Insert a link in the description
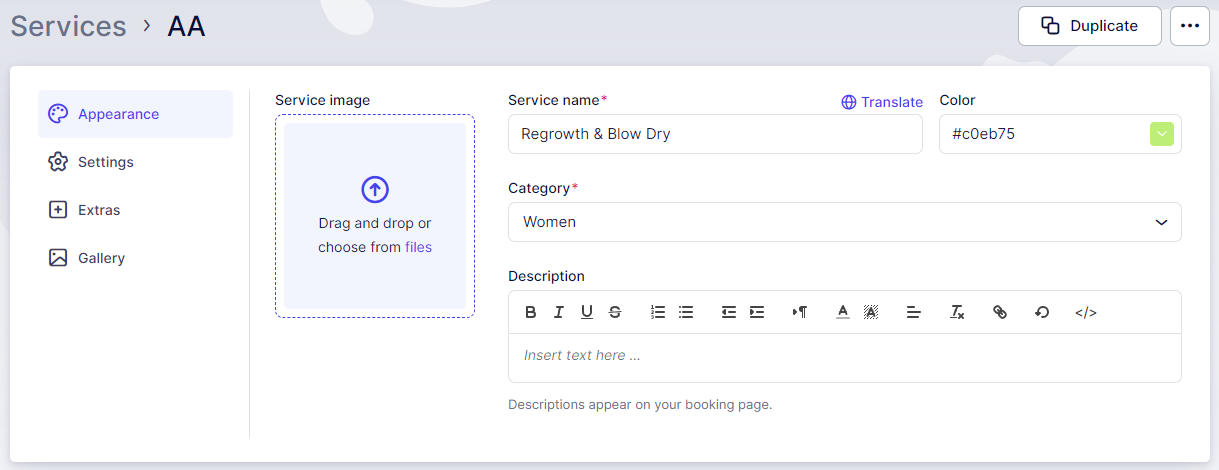The image size is (1219, 470). [1000, 312]
